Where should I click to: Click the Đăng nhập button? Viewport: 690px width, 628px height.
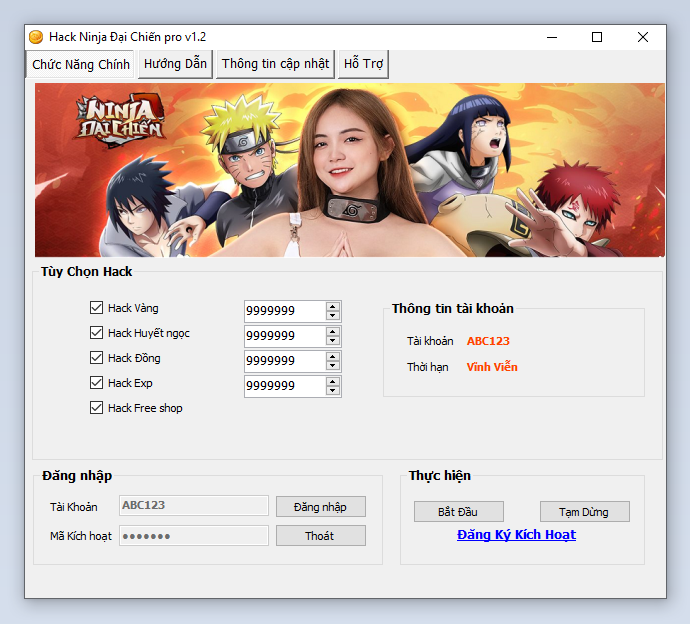[x=320, y=507]
